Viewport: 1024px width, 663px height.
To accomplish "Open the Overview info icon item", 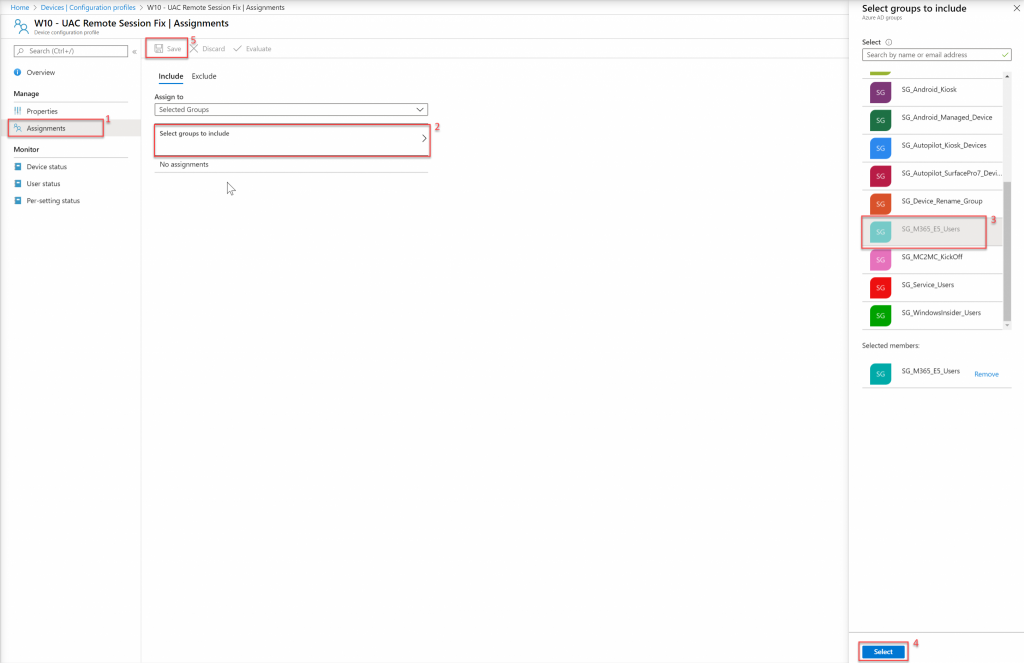I will (18, 73).
